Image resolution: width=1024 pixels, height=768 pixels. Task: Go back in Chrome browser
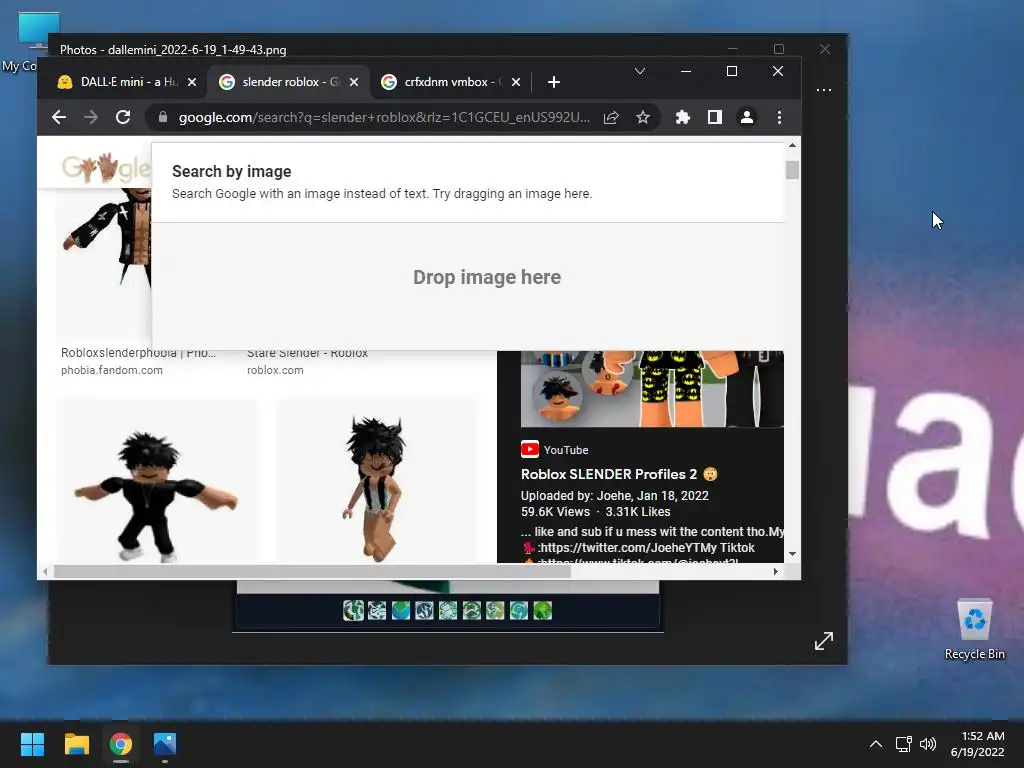59,118
